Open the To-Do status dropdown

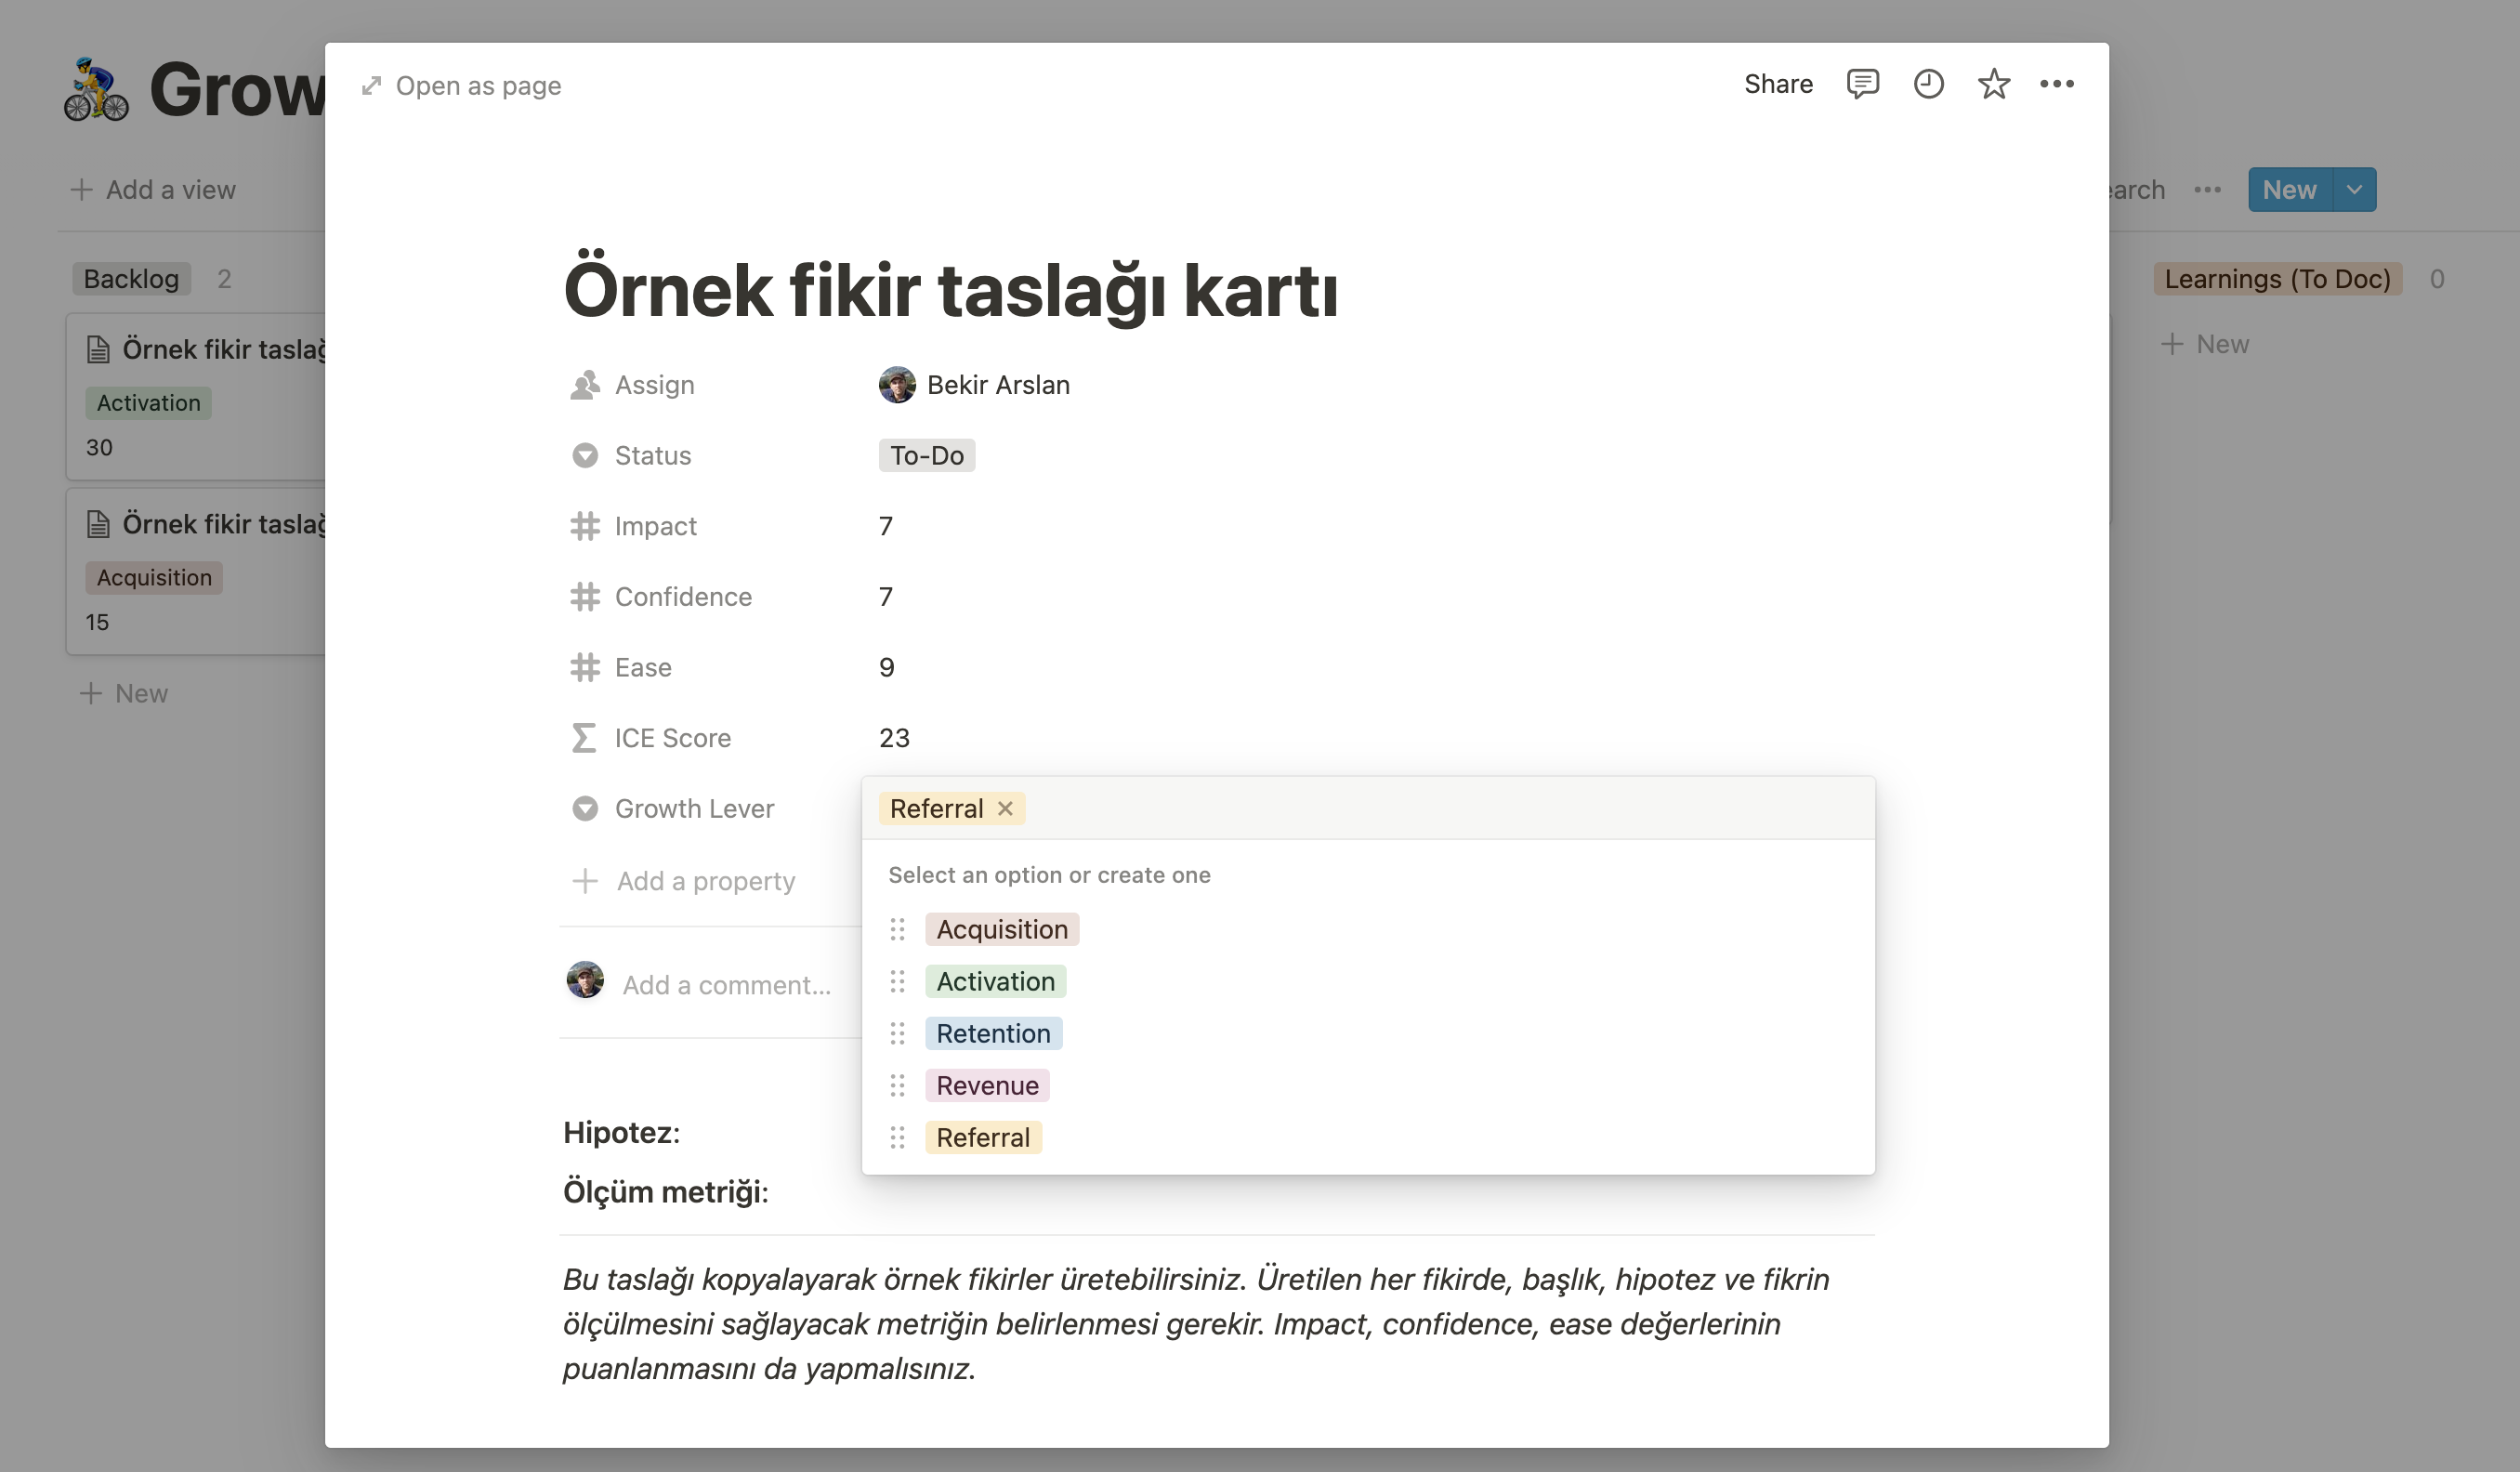coord(926,455)
